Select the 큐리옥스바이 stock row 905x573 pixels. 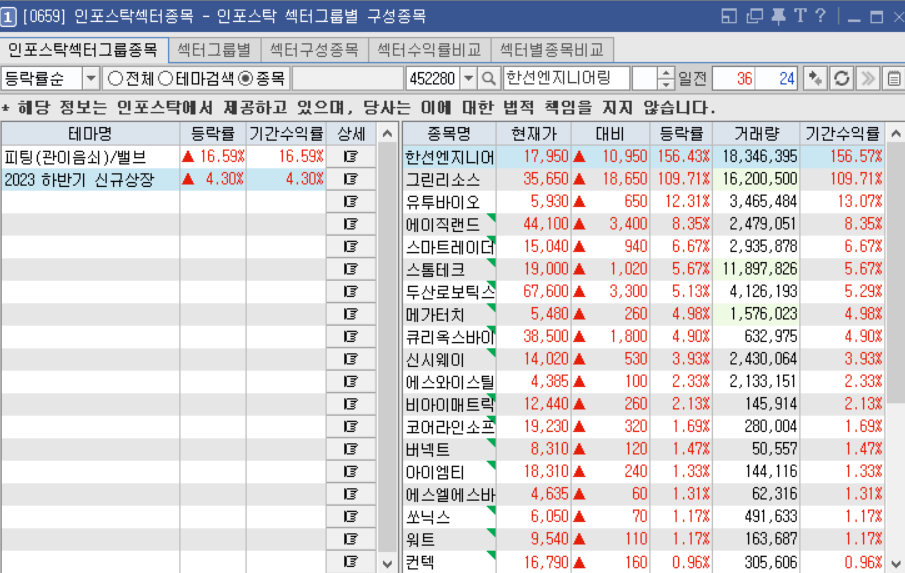(644, 336)
